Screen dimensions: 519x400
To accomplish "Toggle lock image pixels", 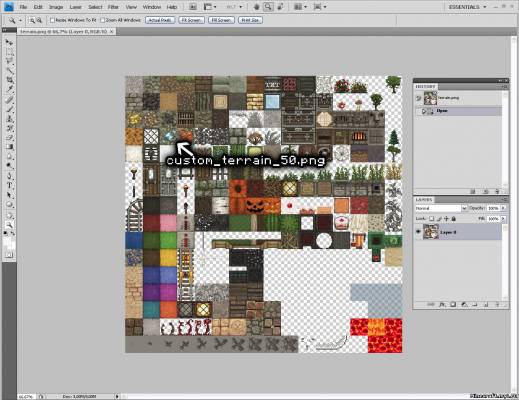I will tap(439, 219).
